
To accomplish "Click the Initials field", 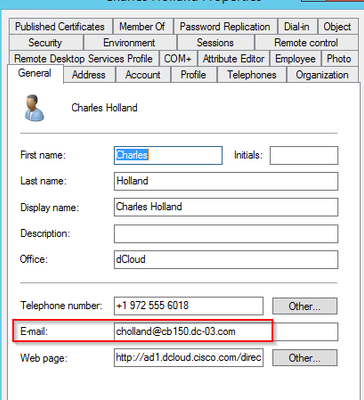I will click(304, 155).
